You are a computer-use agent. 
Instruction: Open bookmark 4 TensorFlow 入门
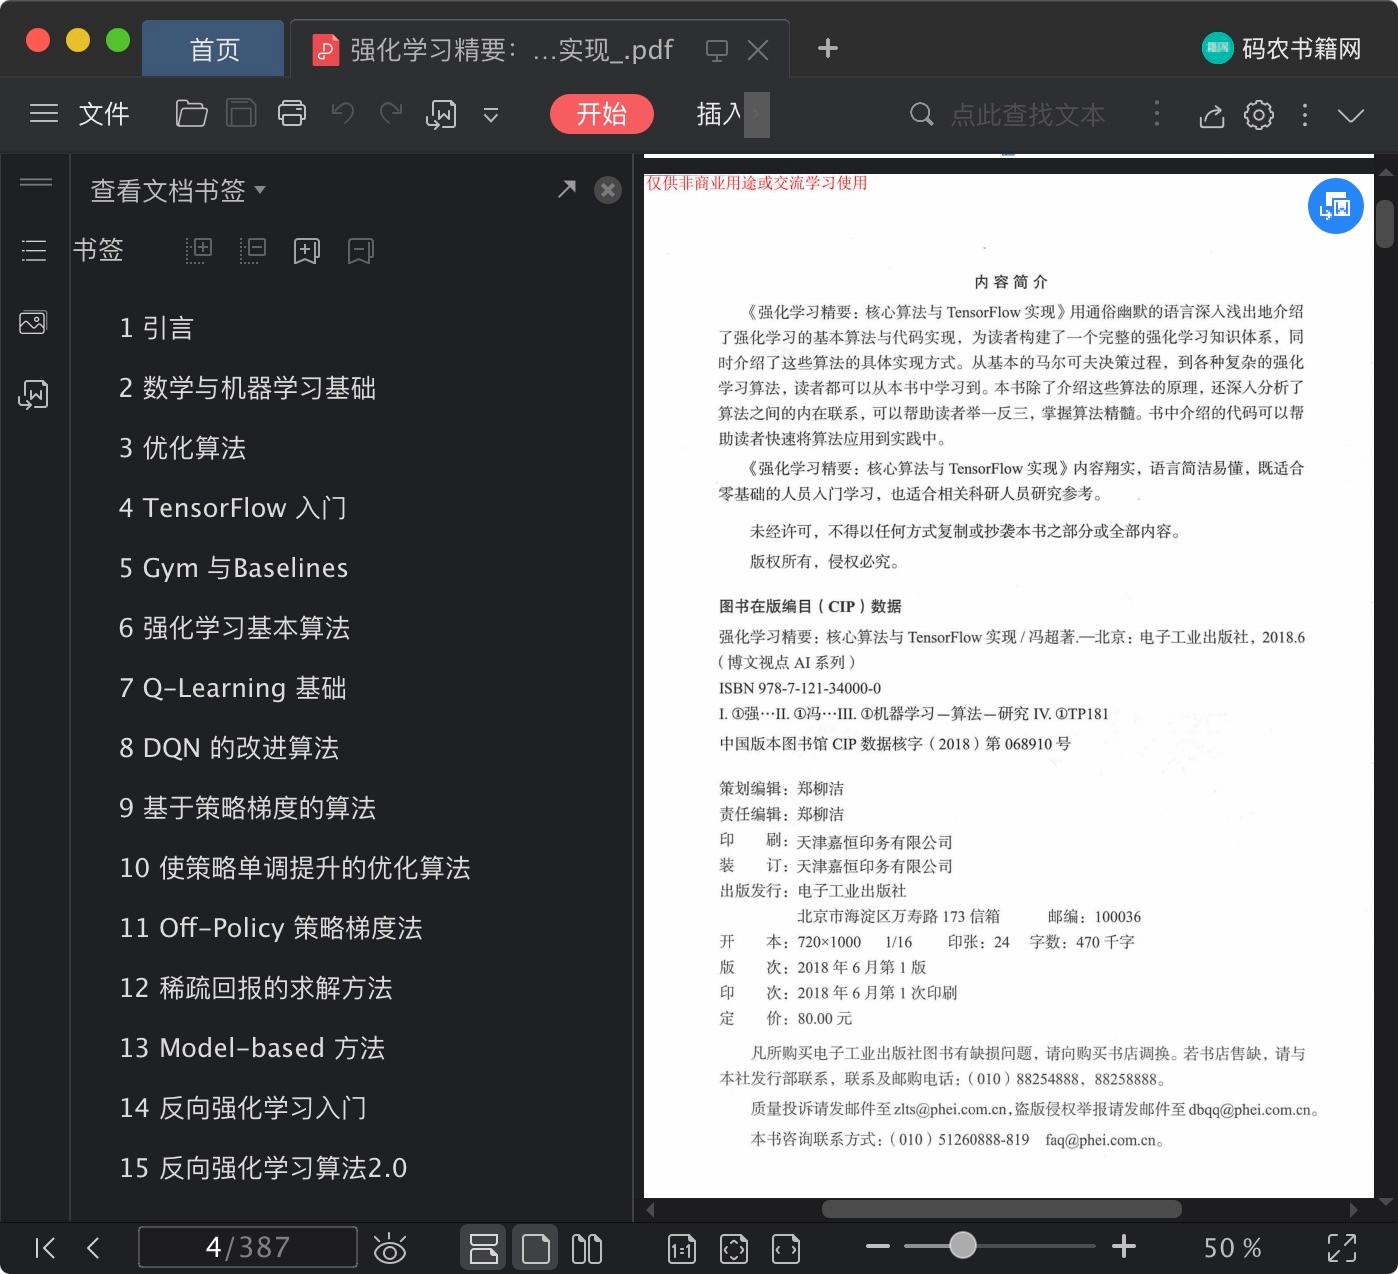tap(233, 508)
